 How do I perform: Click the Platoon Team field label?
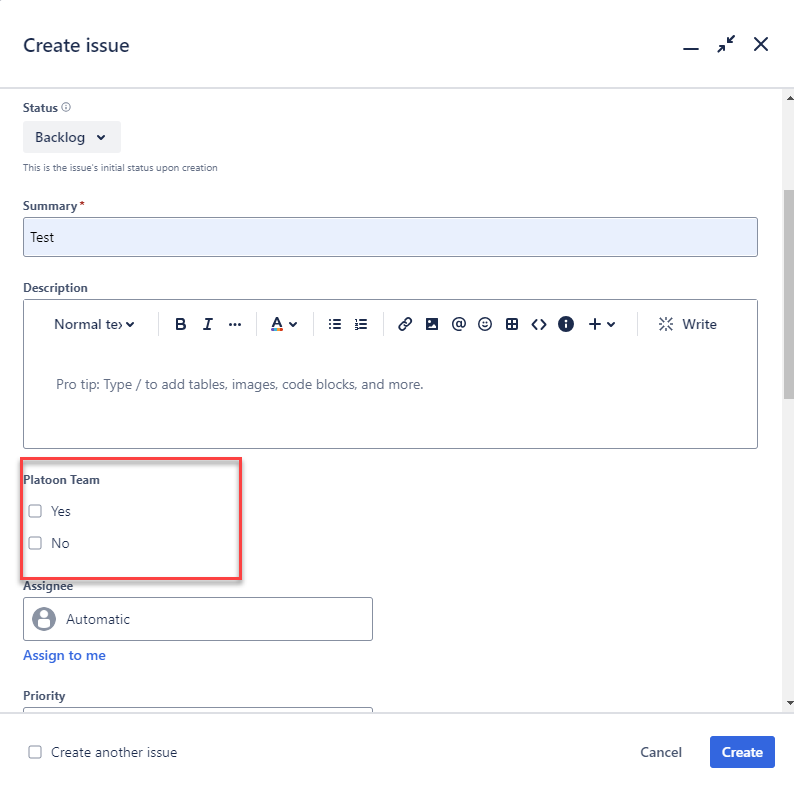click(61, 480)
